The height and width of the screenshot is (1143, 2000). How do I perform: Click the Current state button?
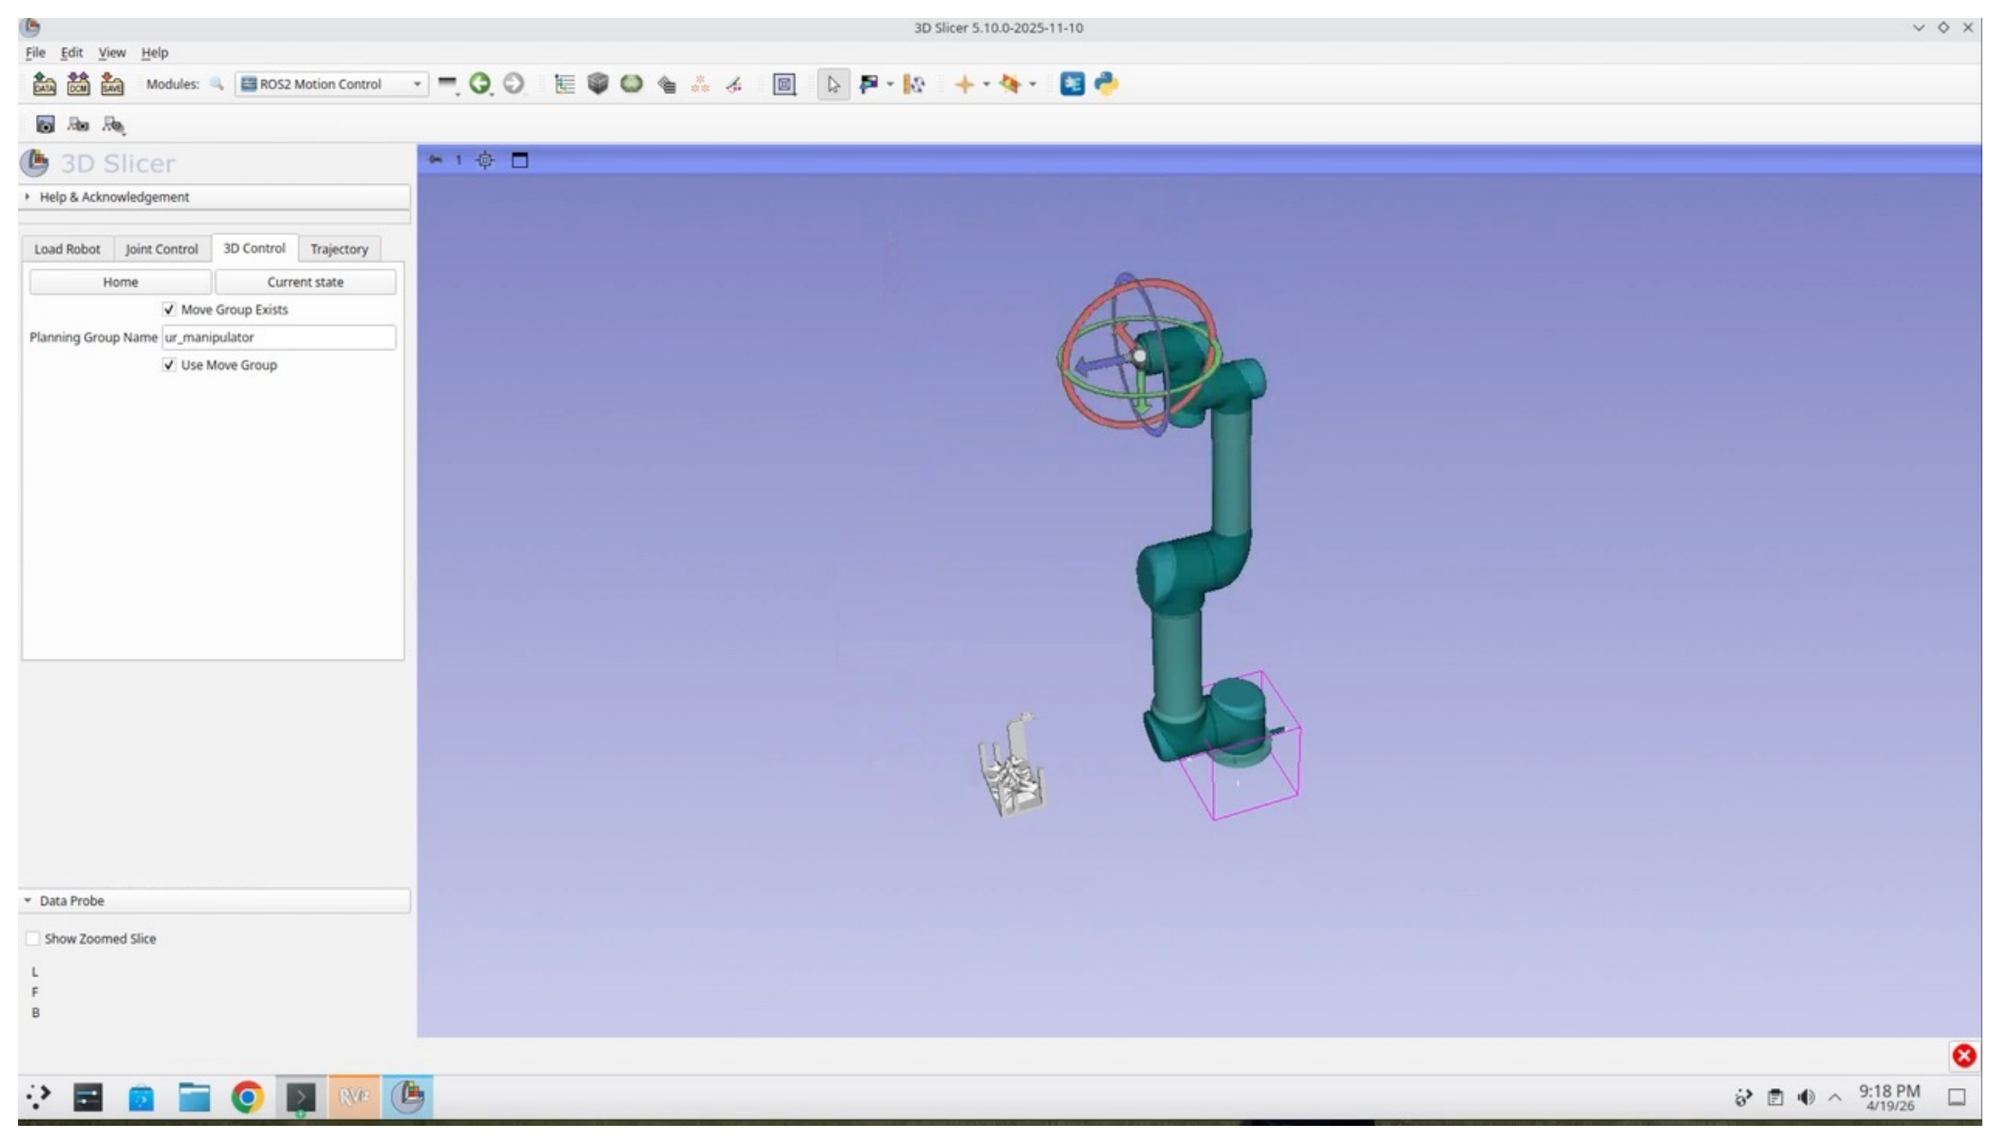coord(305,282)
